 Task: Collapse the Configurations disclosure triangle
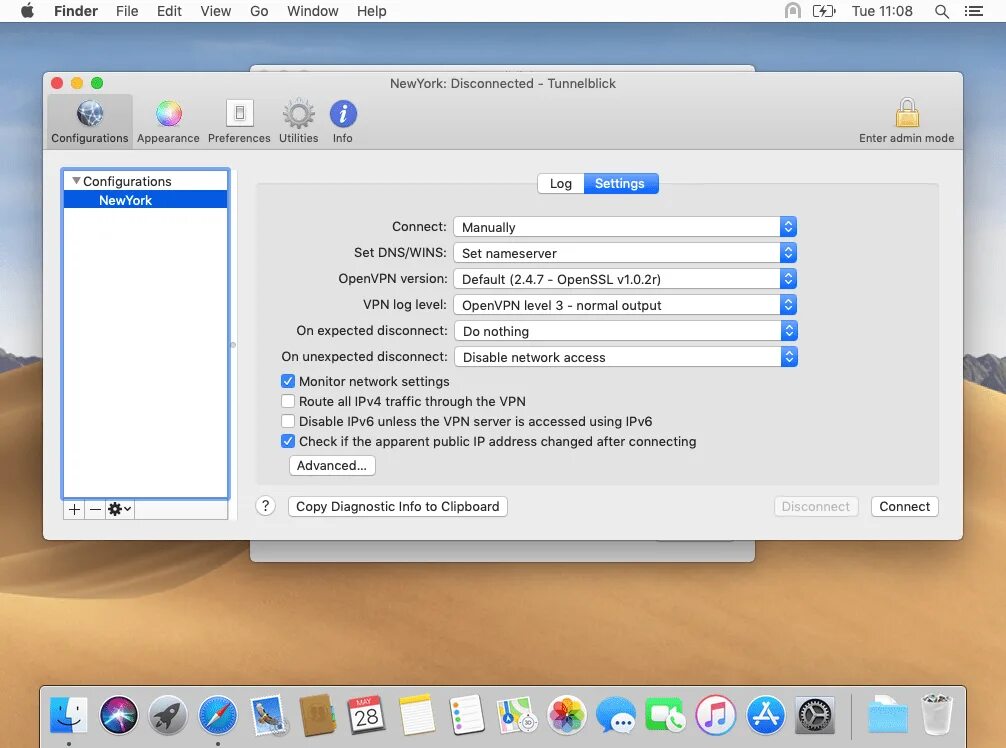(76, 181)
